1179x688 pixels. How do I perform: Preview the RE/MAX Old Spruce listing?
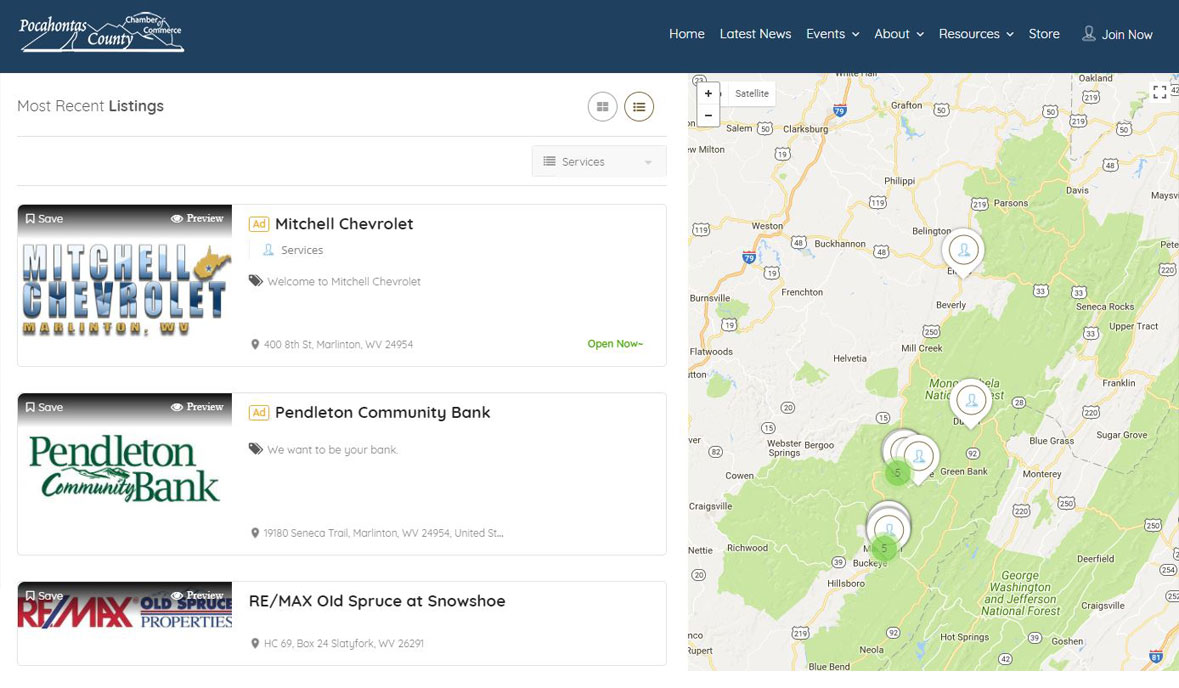pos(197,596)
